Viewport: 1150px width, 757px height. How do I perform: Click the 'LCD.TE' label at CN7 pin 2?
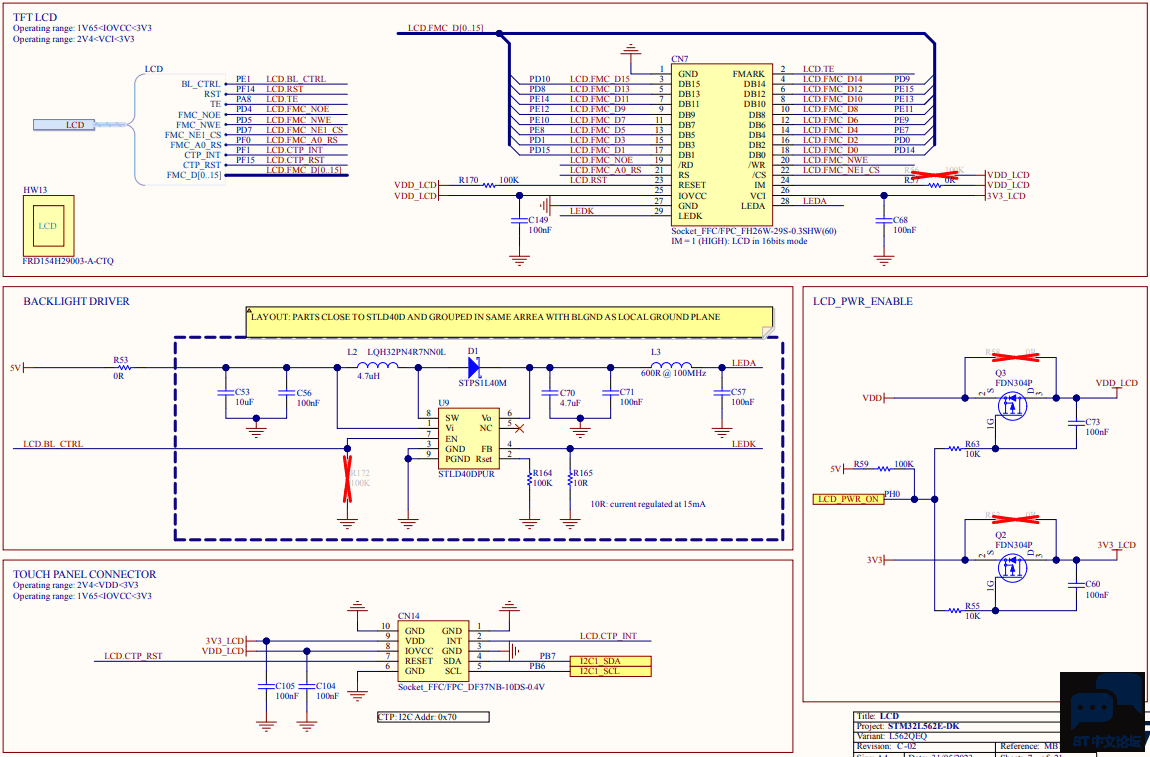tap(818, 69)
